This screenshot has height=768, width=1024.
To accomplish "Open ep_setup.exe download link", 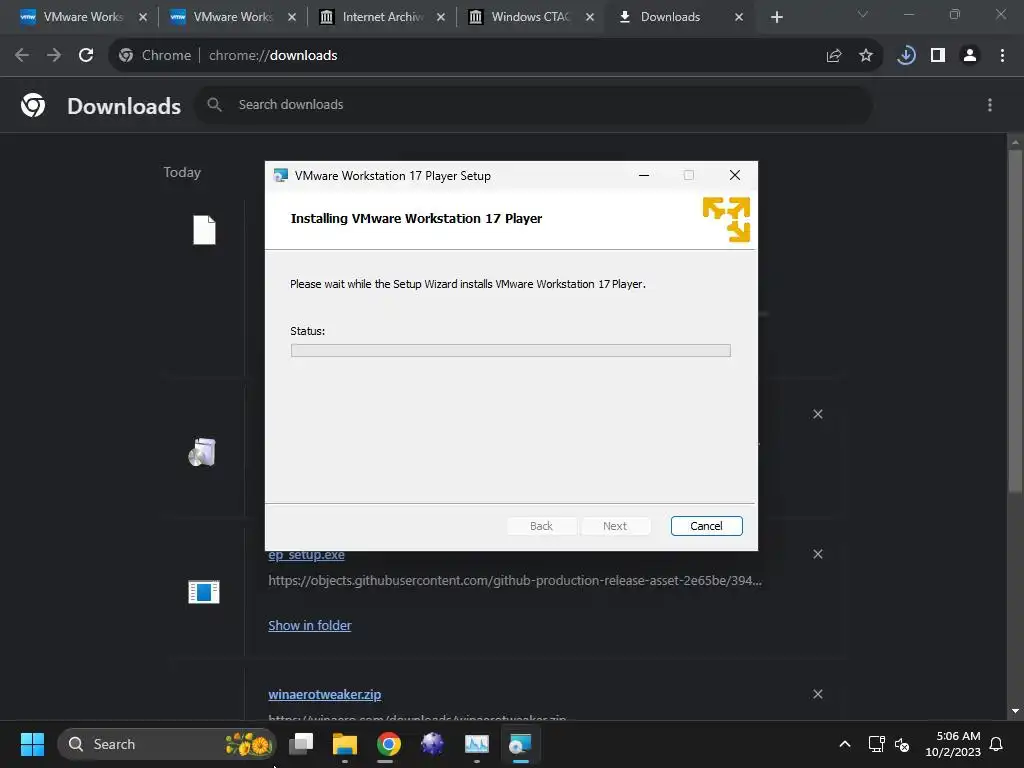I will click(x=306, y=555).
